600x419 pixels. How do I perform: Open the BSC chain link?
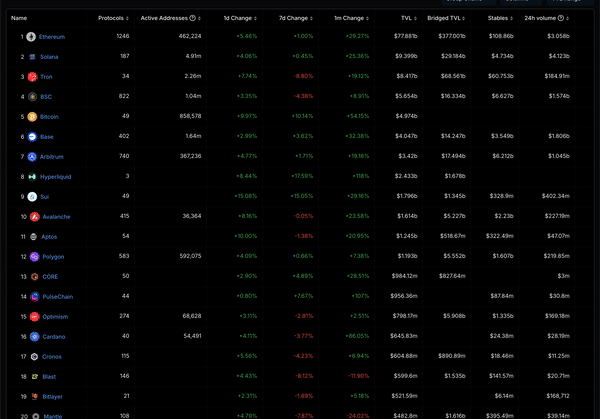[46, 97]
